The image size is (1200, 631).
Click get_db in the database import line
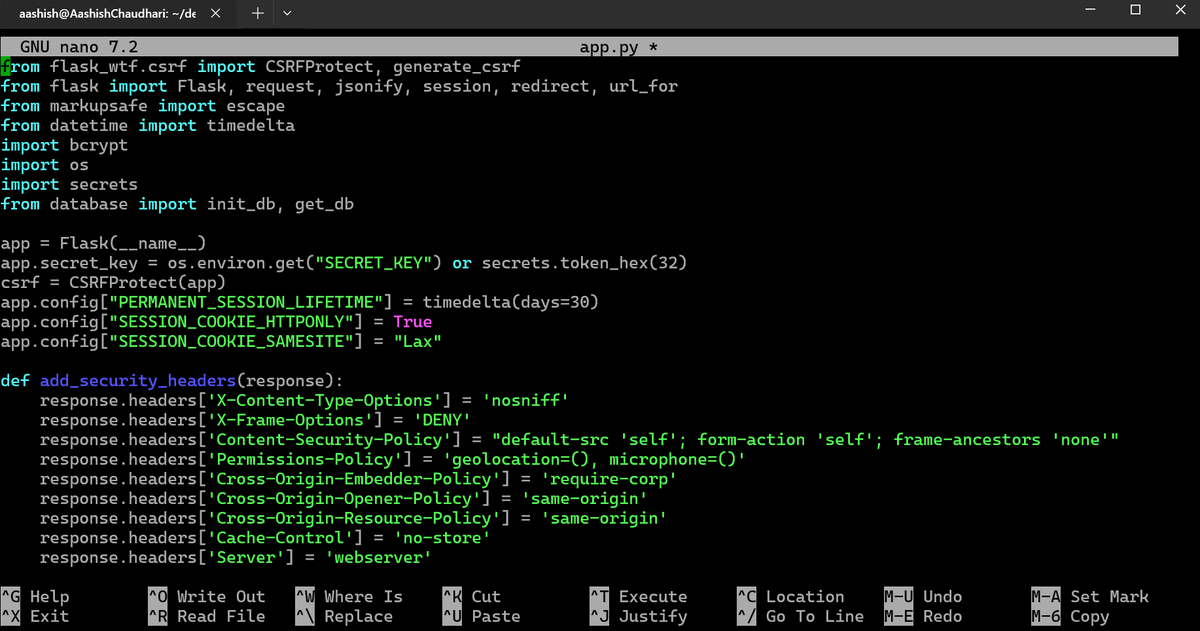tap(325, 204)
